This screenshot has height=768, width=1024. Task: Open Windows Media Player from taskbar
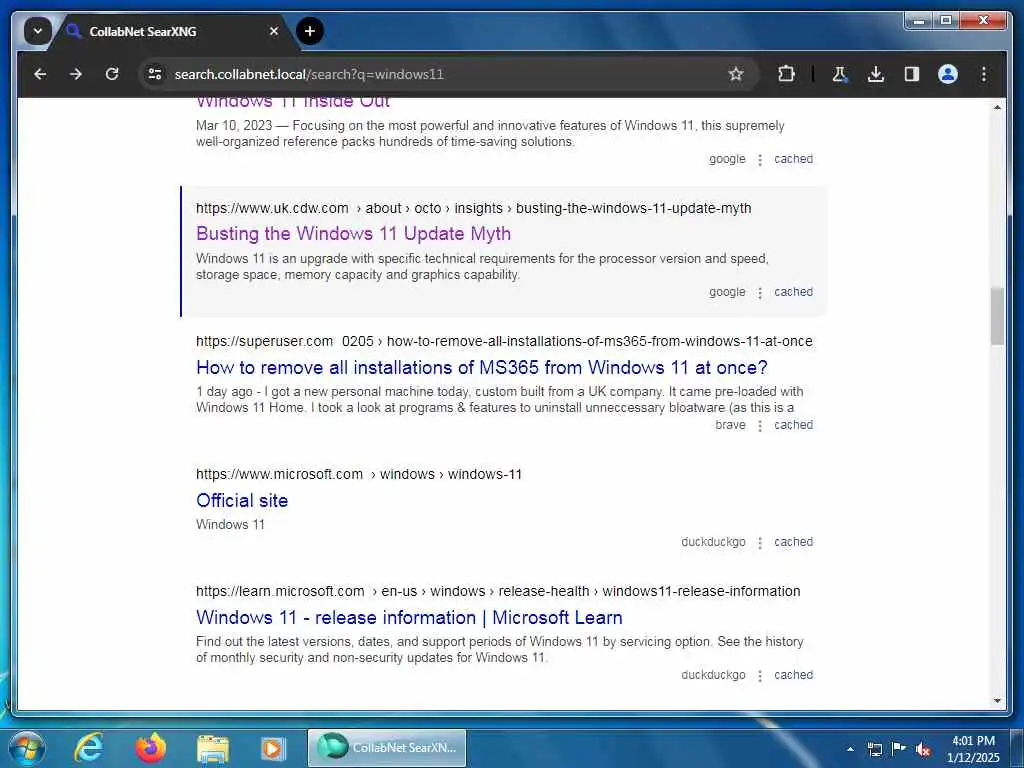pyautogui.click(x=272, y=749)
